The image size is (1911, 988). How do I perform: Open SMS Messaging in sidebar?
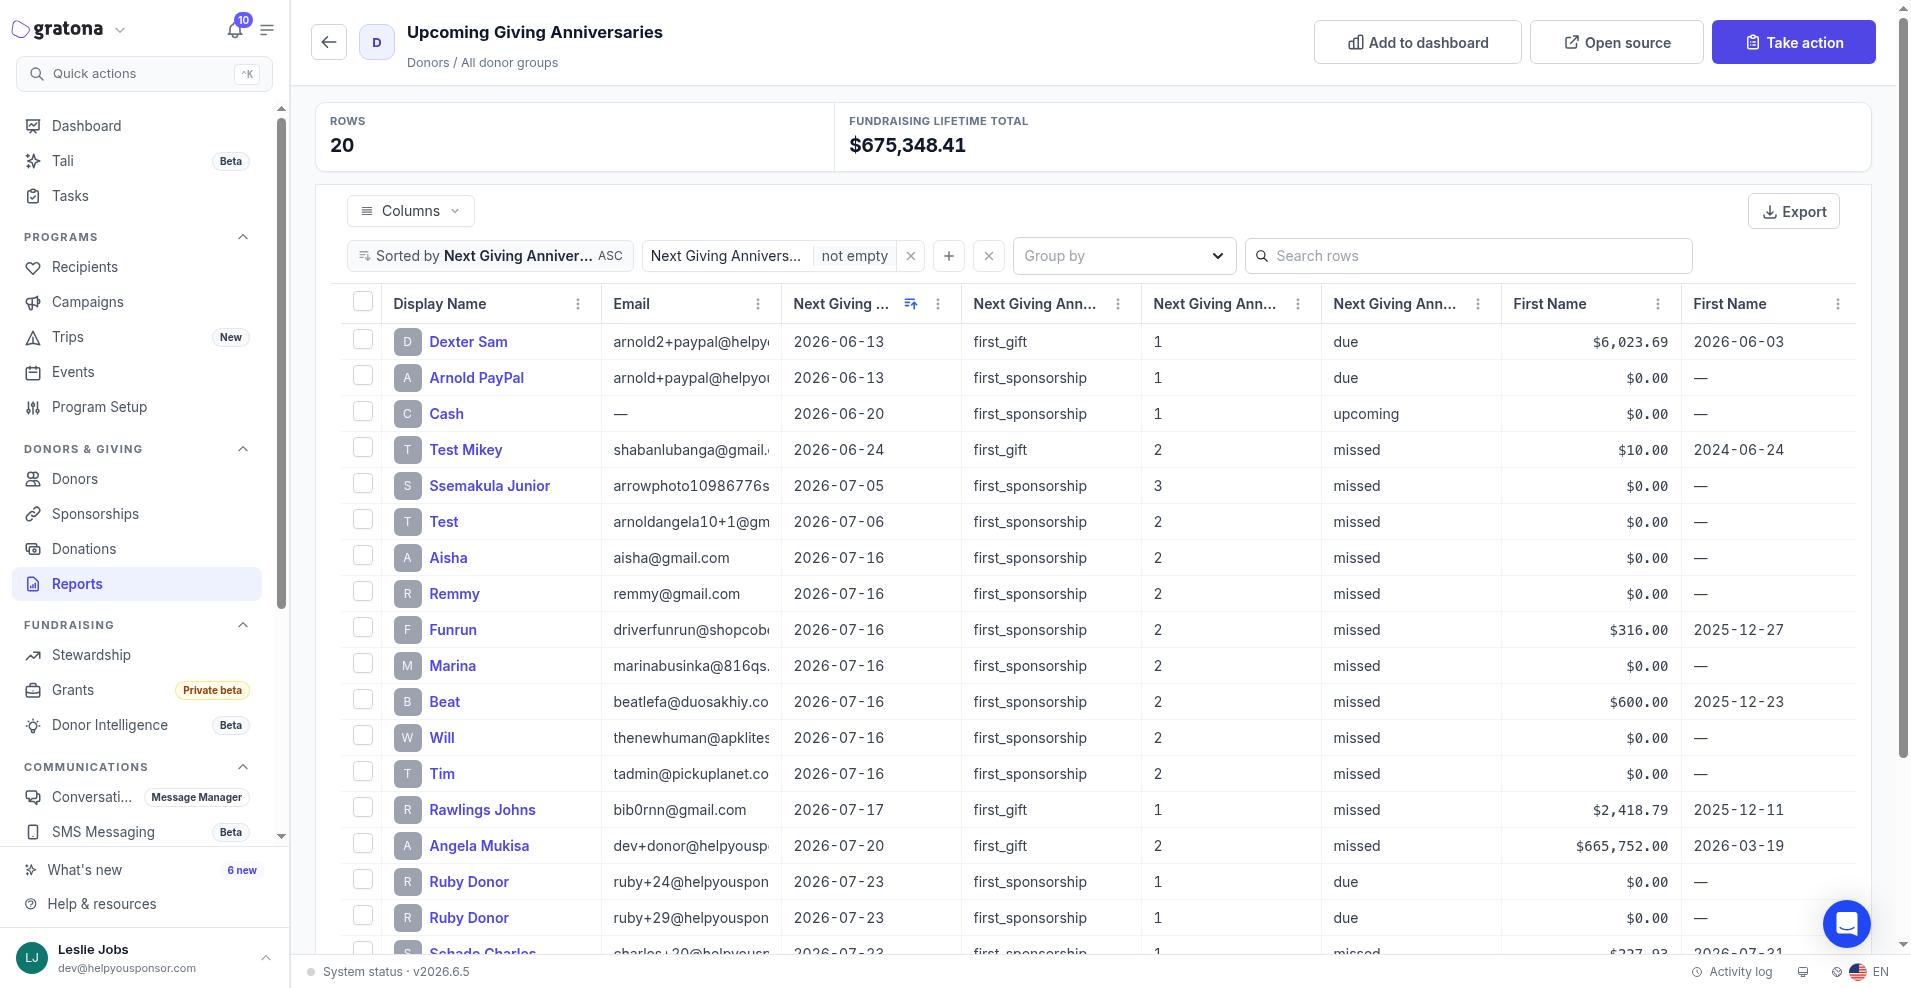(x=137, y=832)
